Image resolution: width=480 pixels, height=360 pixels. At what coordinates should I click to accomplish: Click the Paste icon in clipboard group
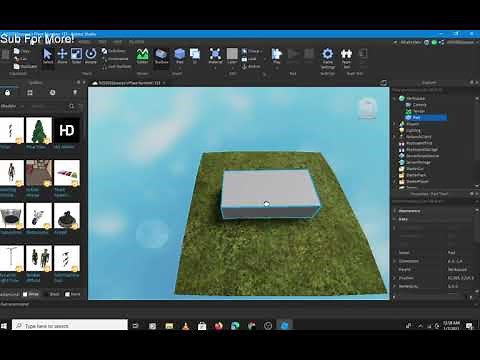click(5, 54)
